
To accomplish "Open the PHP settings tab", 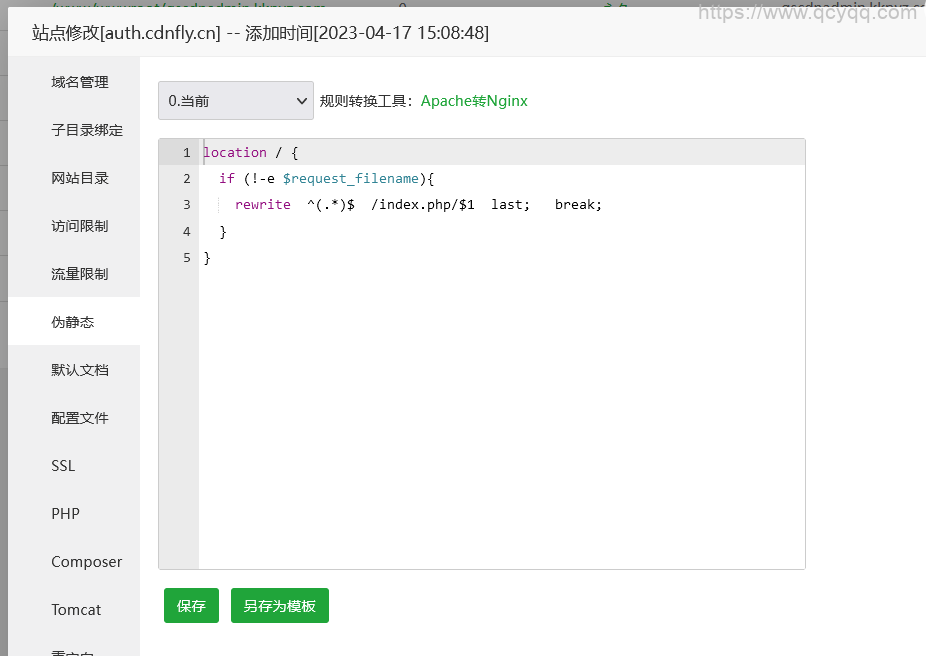I will click(65, 514).
